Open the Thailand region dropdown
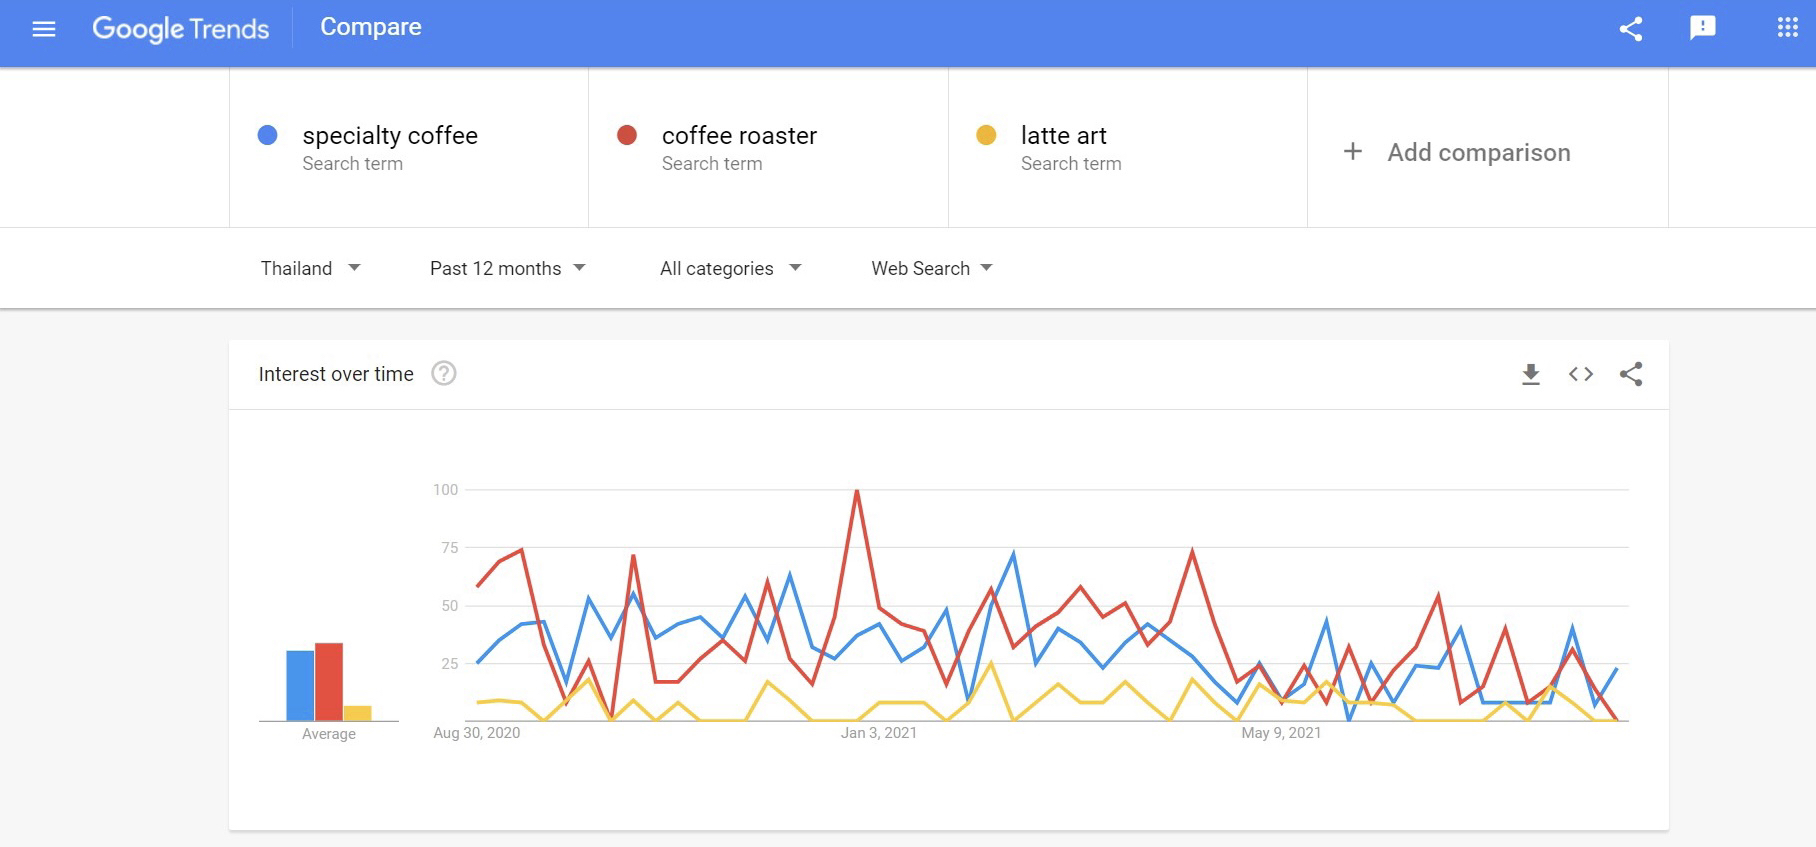Screen dimensions: 1816x847 (310, 268)
